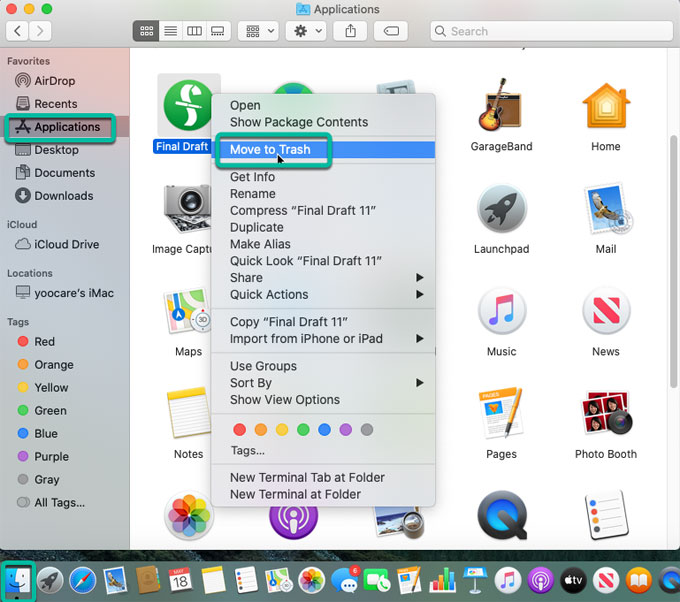Open the Action gear dropdown menu
This screenshot has width=680, height=602.
(x=307, y=31)
